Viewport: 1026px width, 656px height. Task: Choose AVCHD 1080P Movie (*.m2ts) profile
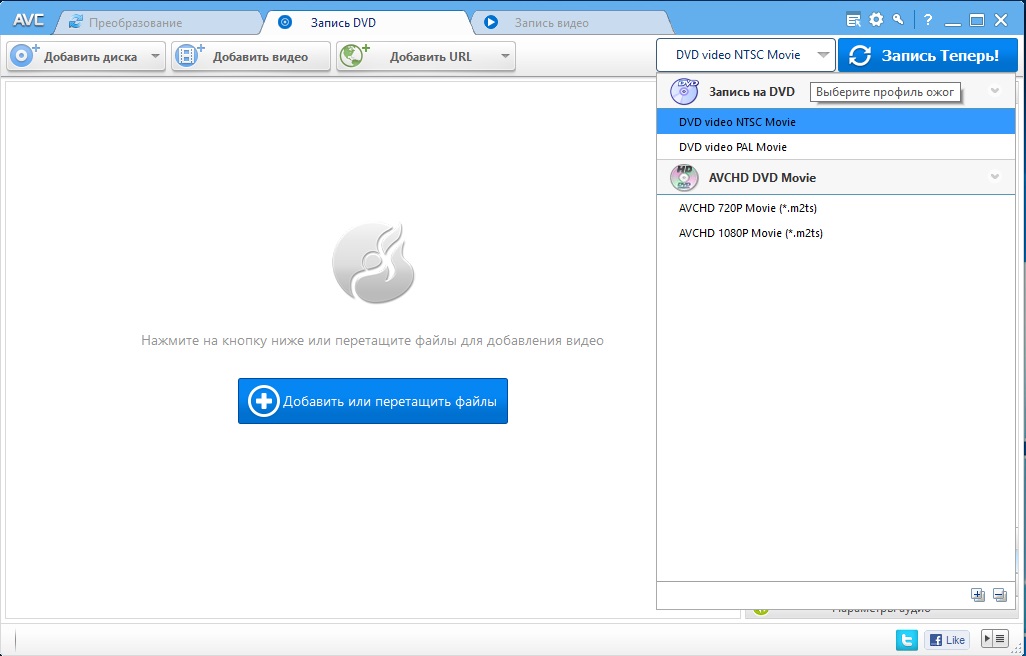click(750, 233)
